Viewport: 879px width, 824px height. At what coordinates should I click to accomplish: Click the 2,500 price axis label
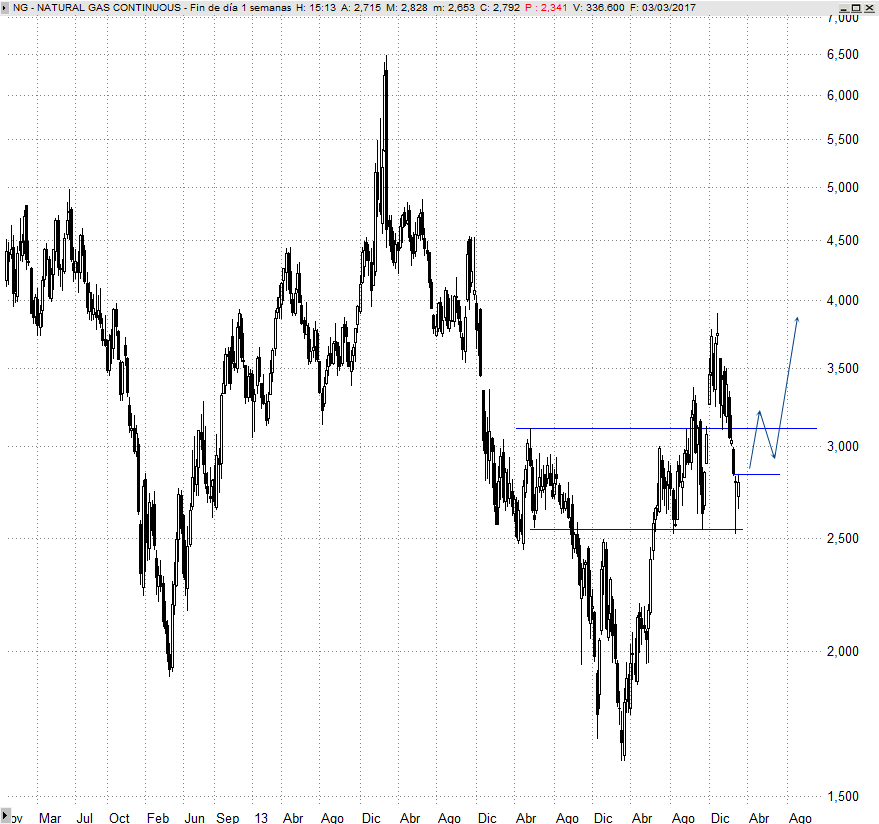(843, 538)
